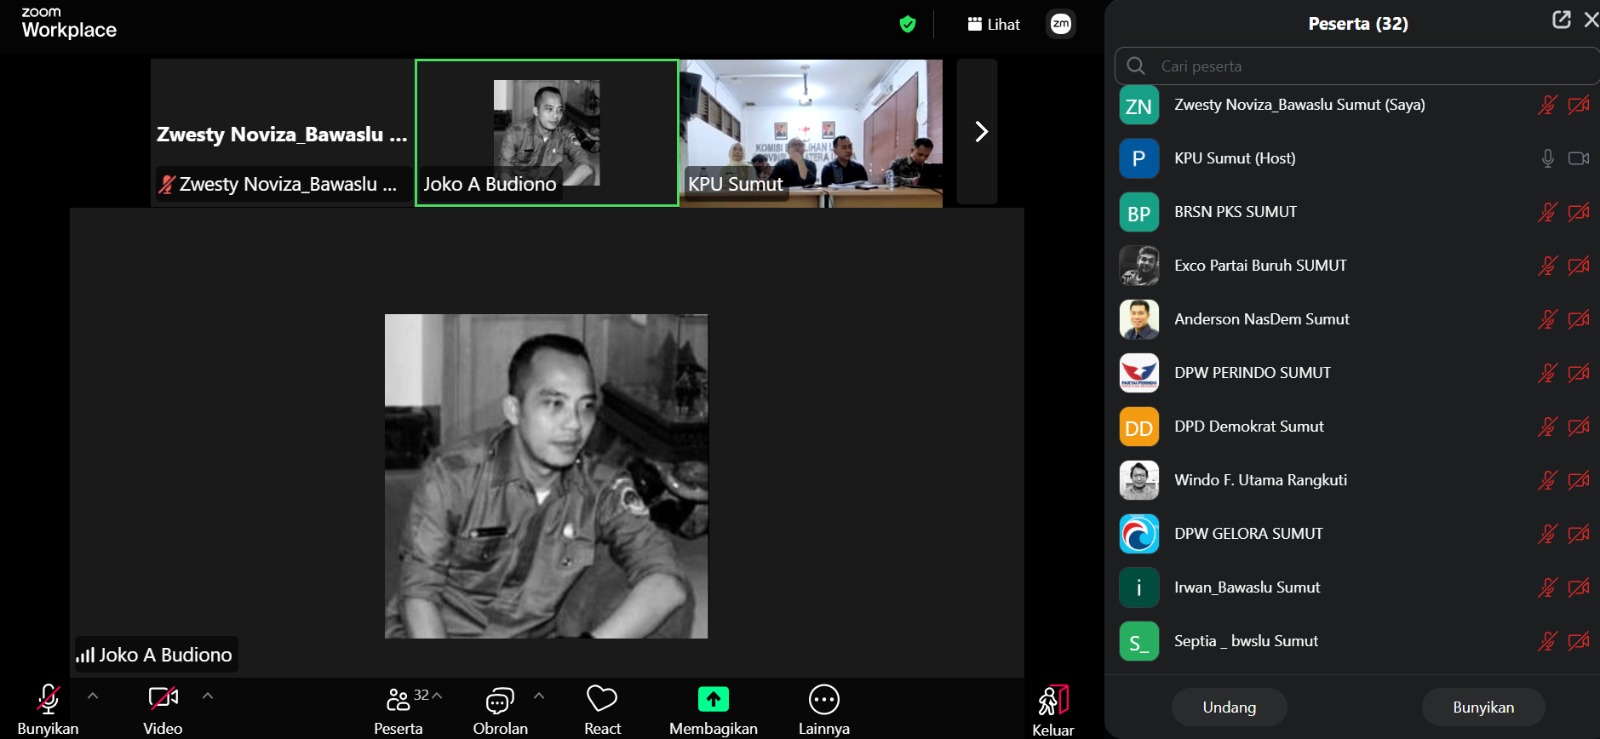Viewport: 1600px width, 739px height.
Task: Click camera-off icon for BRSN PKS SUMUT
Action: click(x=1579, y=212)
